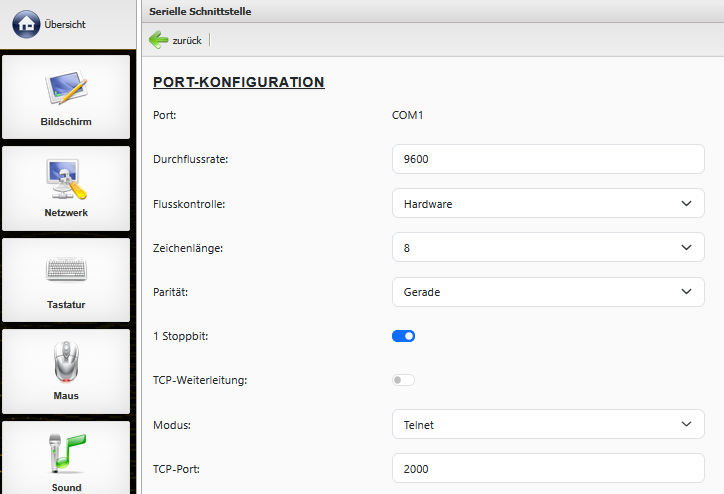724x494 pixels.
Task: Click the home Übersicht icon
Action: [26, 23]
